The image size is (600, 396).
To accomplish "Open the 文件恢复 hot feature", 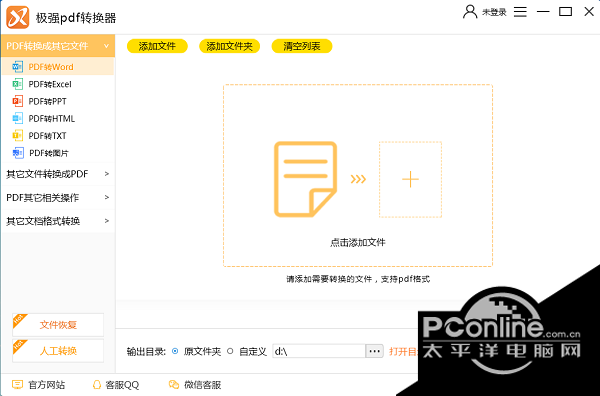I will coord(58,325).
